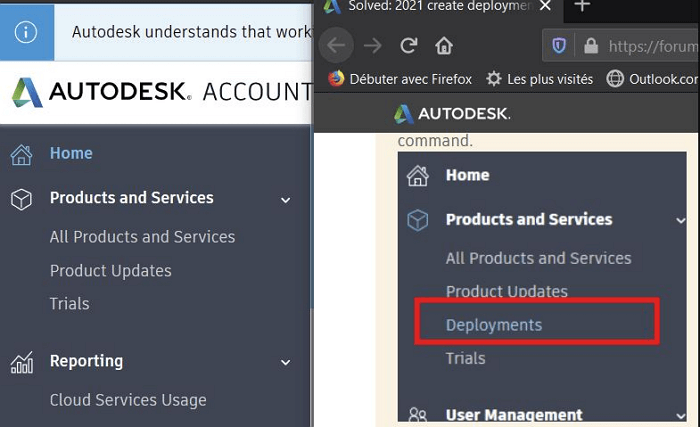Open Product Updates in forum screenshot
This screenshot has width=700, height=427.
[507, 291]
